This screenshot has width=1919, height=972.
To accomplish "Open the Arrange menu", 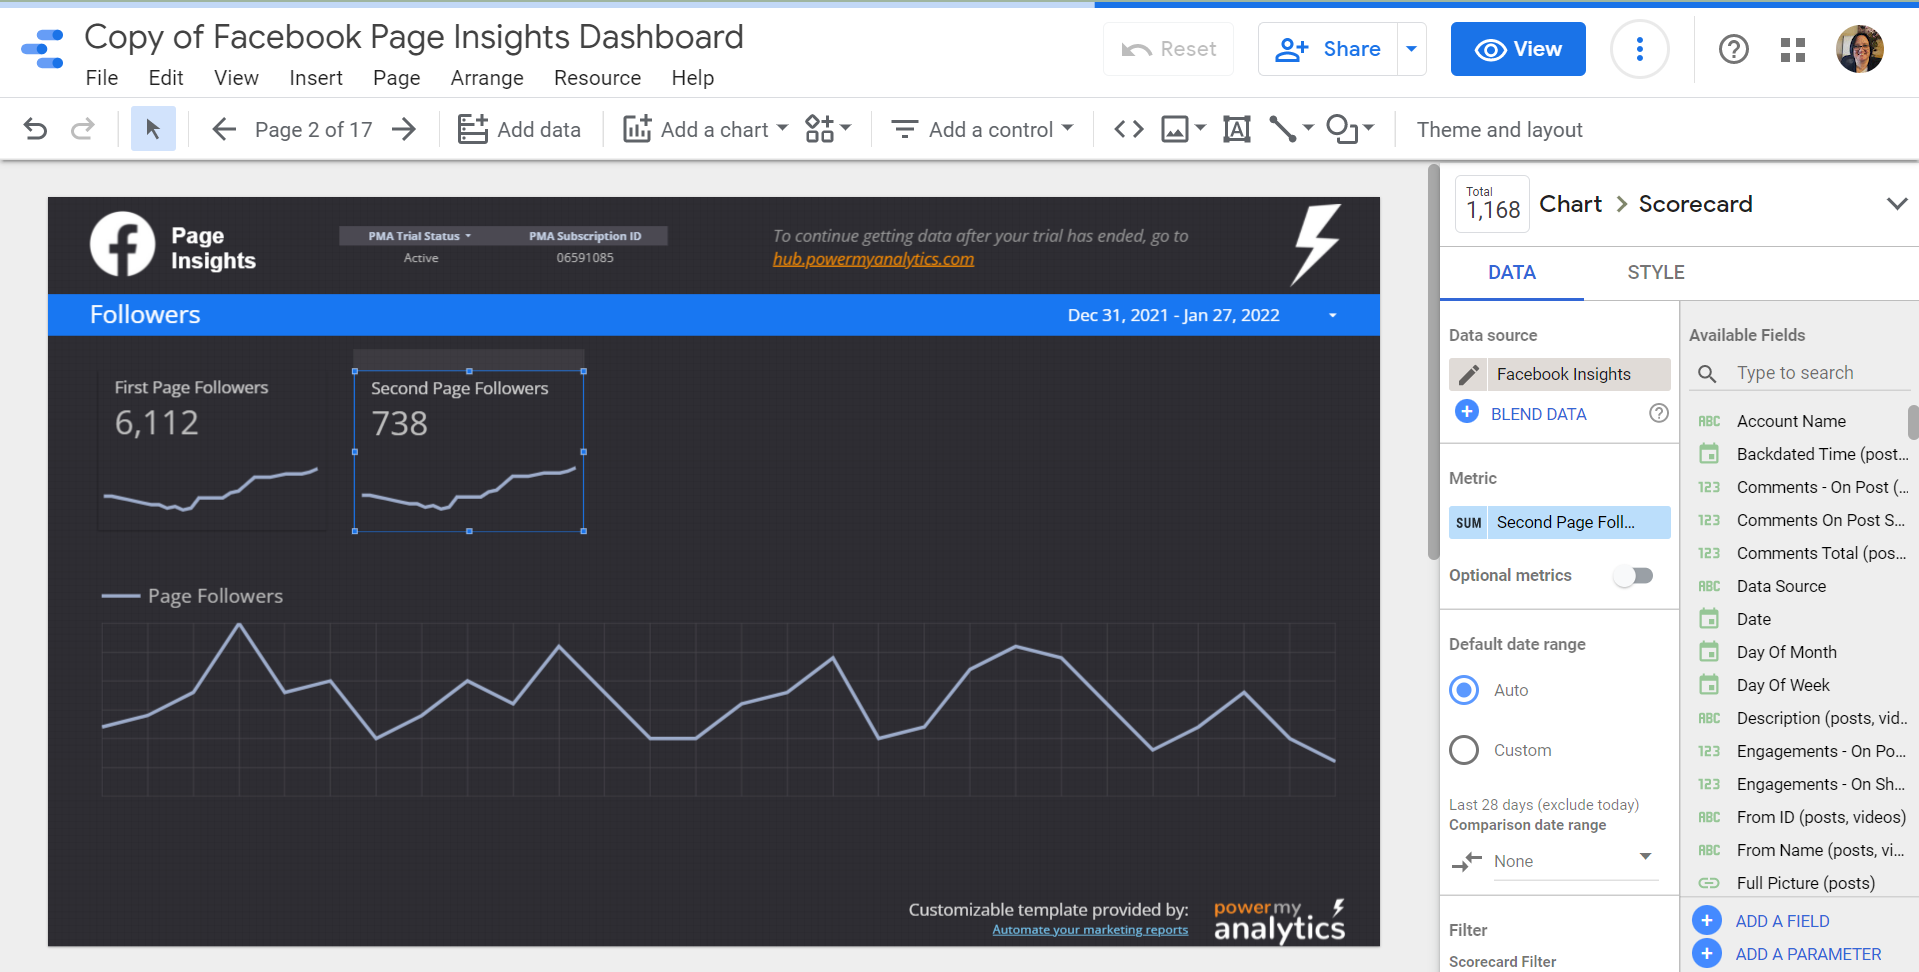I will tap(487, 78).
